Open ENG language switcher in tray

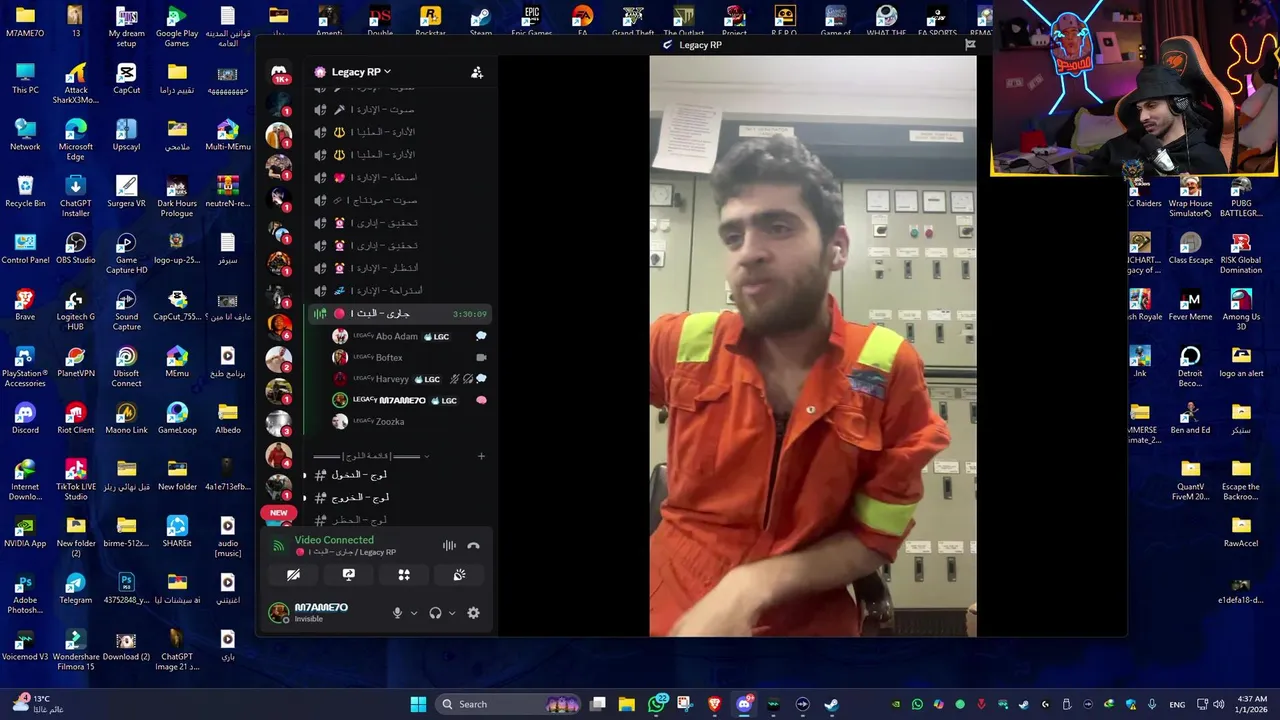click(1177, 704)
